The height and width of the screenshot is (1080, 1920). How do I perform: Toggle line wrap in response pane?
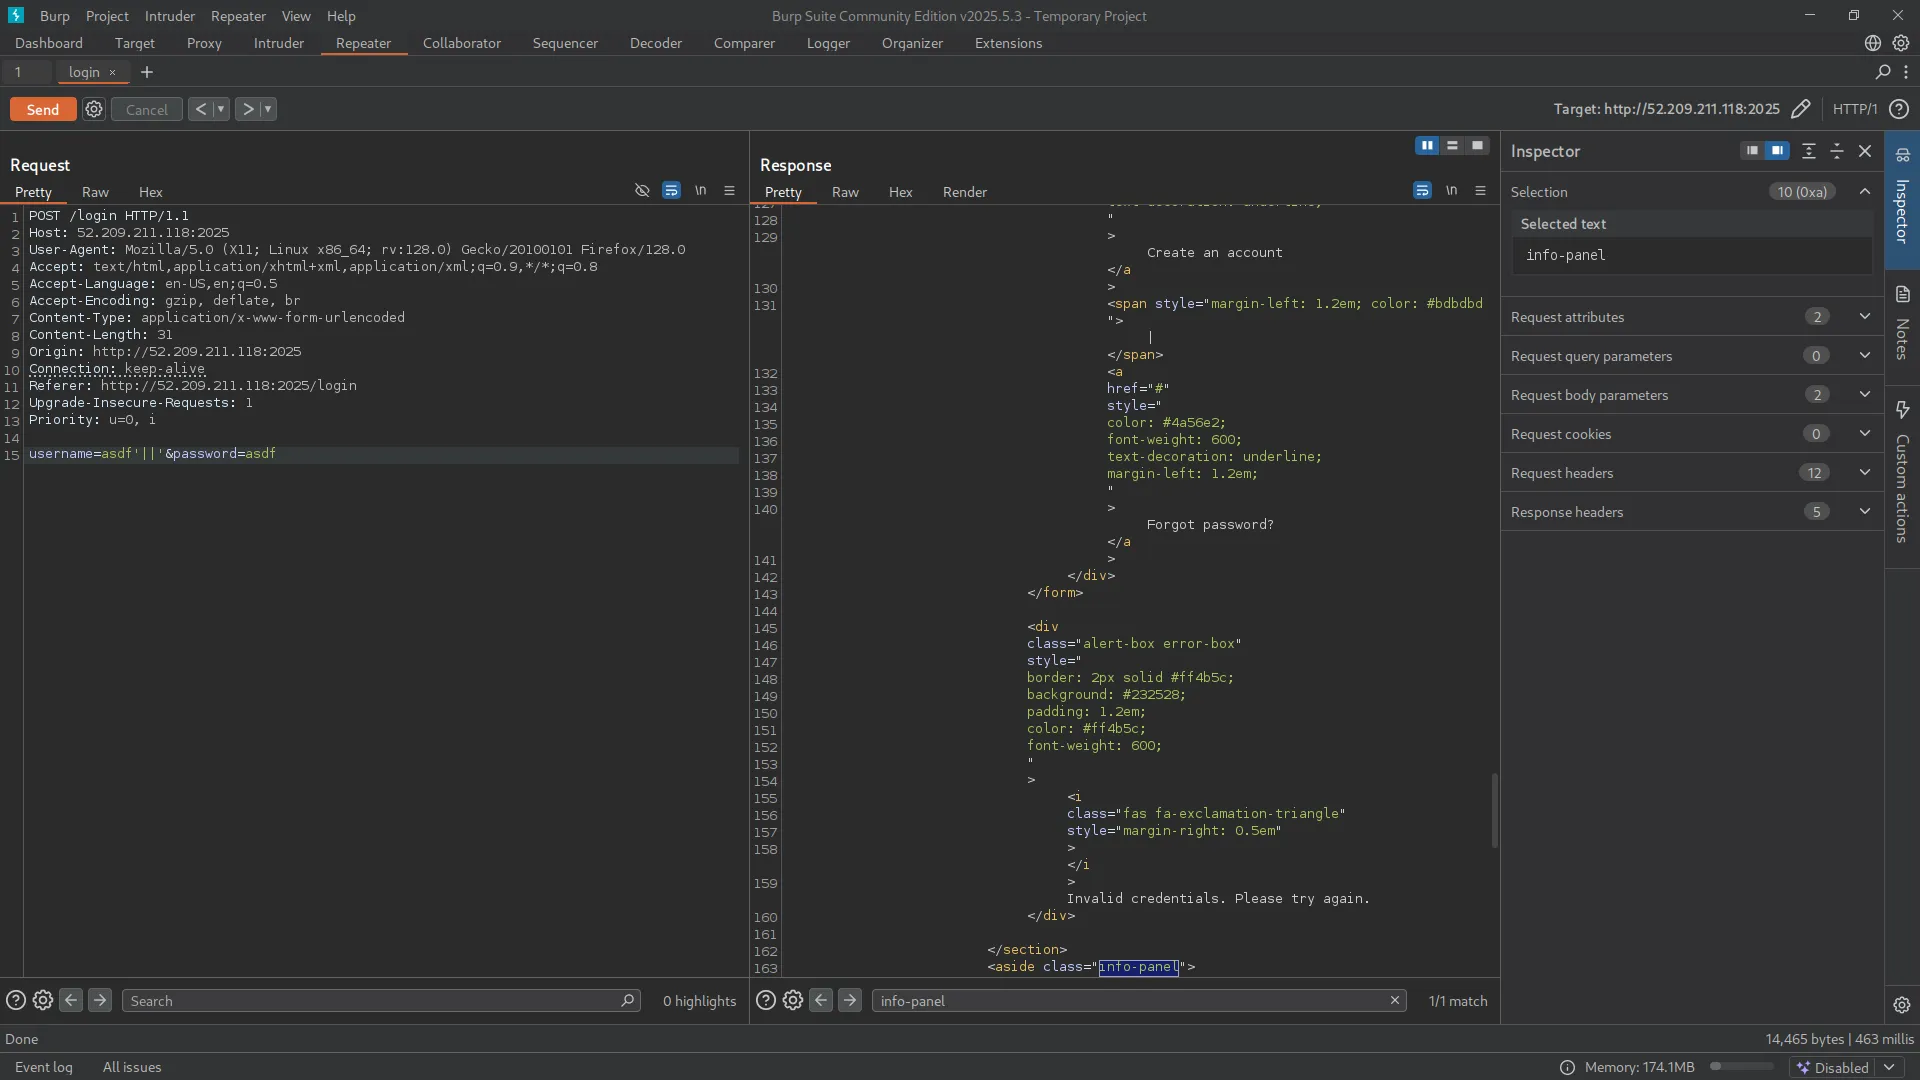coord(1422,191)
